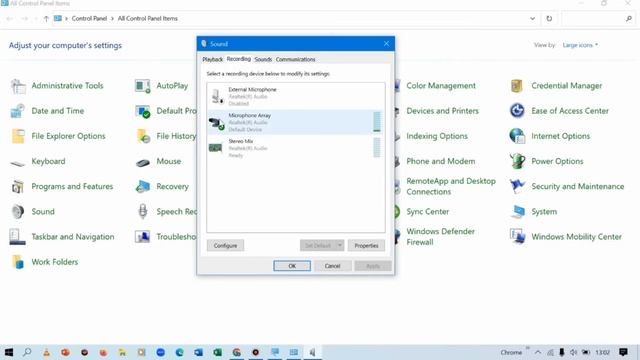The height and width of the screenshot is (360, 640).
Task: Go up one folder level
Action: coord(46,19)
